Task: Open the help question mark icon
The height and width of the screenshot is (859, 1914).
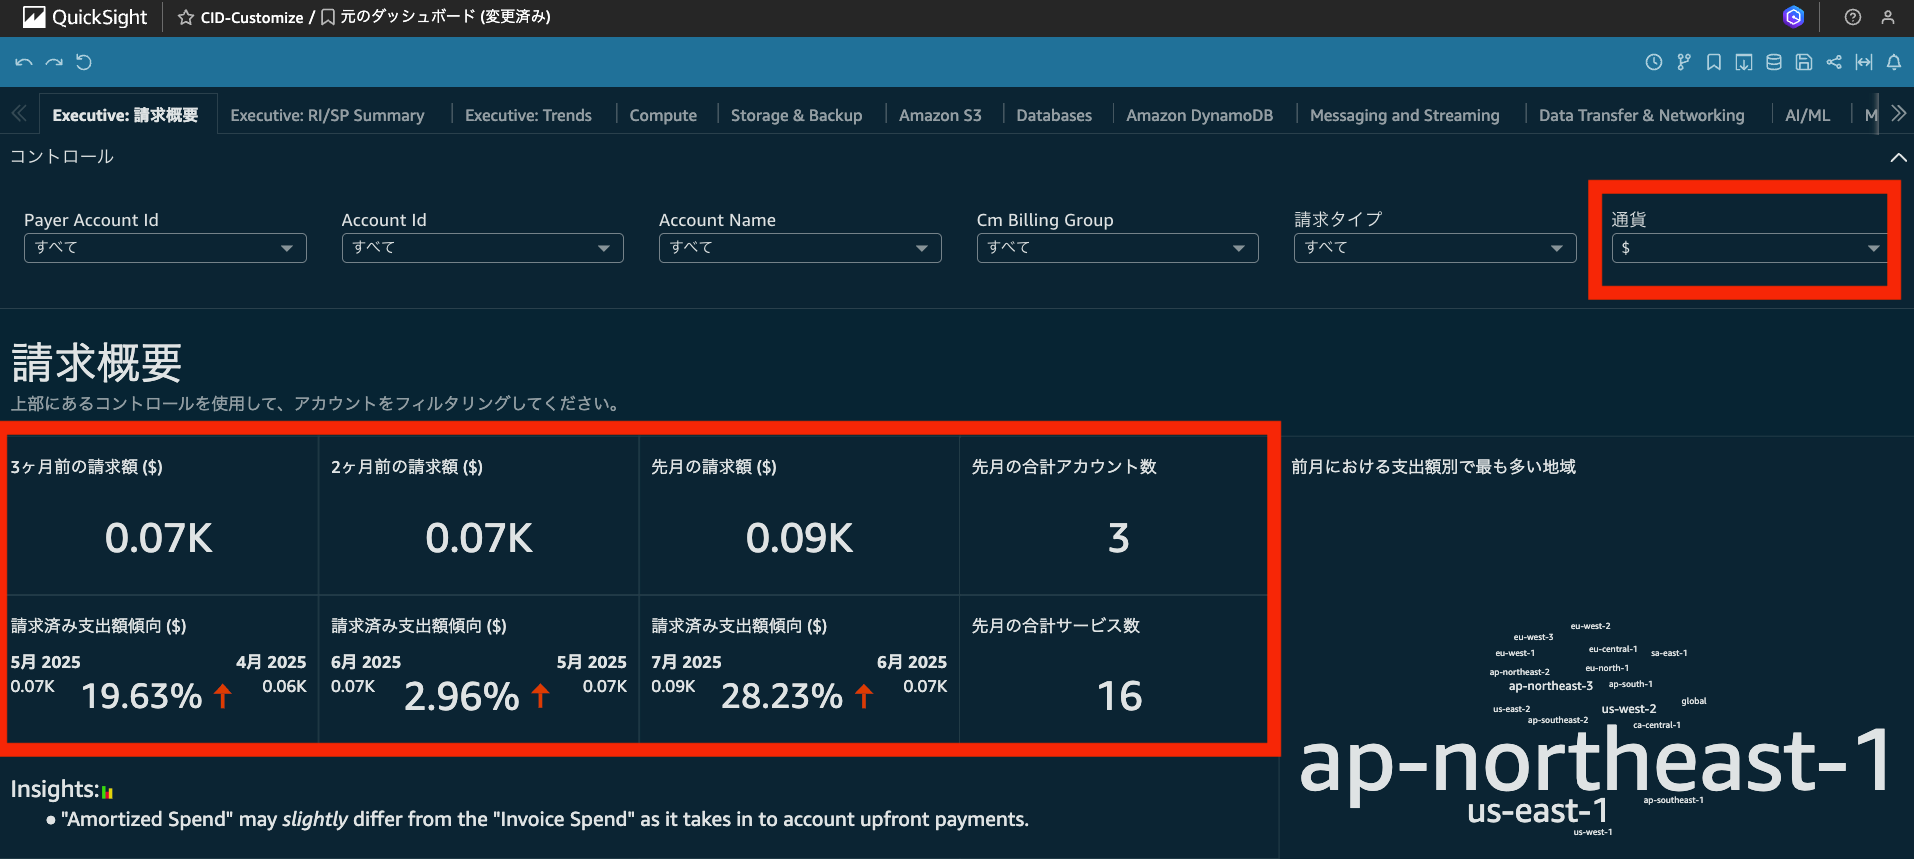Action: 1853,17
